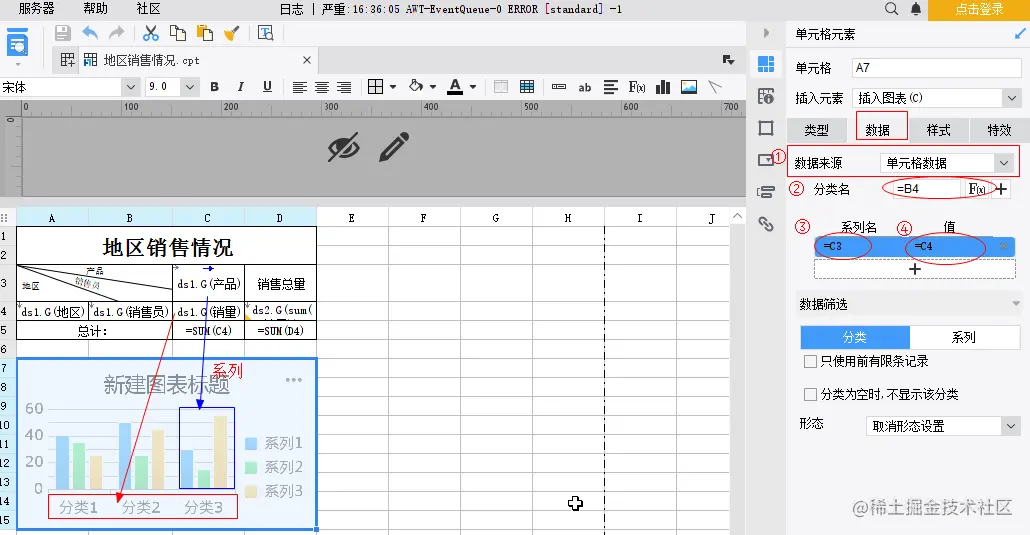The height and width of the screenshot is (535, 1030).
Task: Align cell text right
Action: pos(344,87)
